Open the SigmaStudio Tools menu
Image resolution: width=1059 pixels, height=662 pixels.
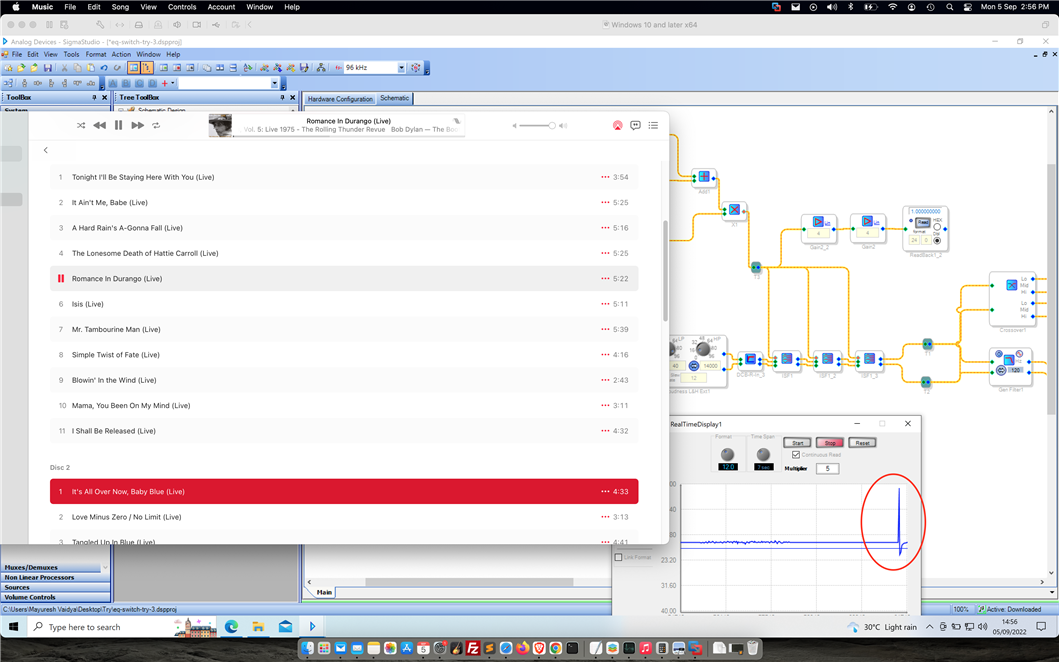tap(72, 54)
